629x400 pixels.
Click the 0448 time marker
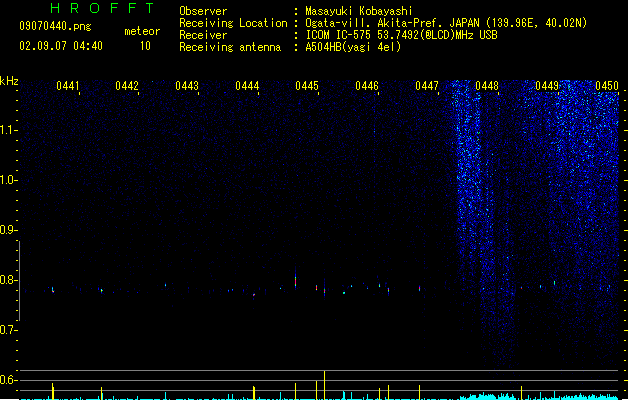click(x=487, y=86)
